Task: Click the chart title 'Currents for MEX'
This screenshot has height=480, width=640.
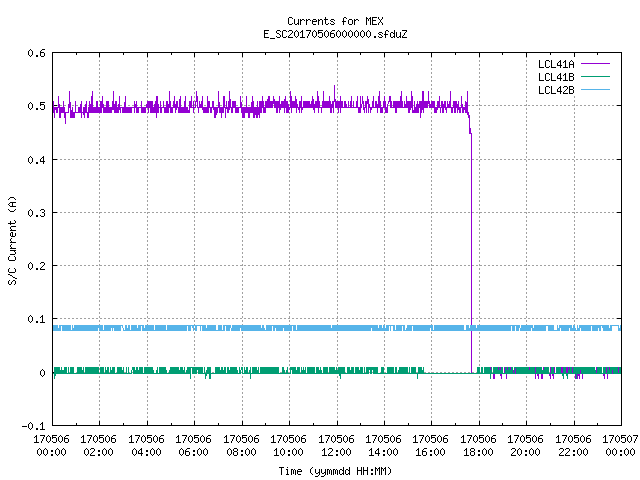Action: [335, 21]
